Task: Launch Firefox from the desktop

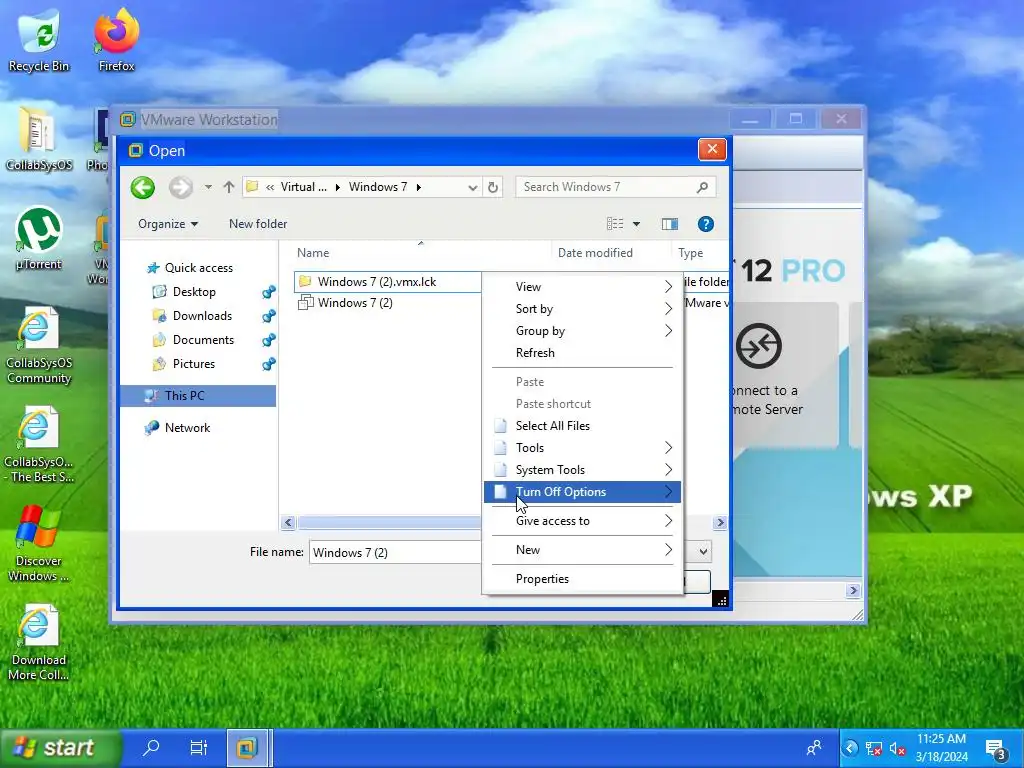Action: pos(116,39)
